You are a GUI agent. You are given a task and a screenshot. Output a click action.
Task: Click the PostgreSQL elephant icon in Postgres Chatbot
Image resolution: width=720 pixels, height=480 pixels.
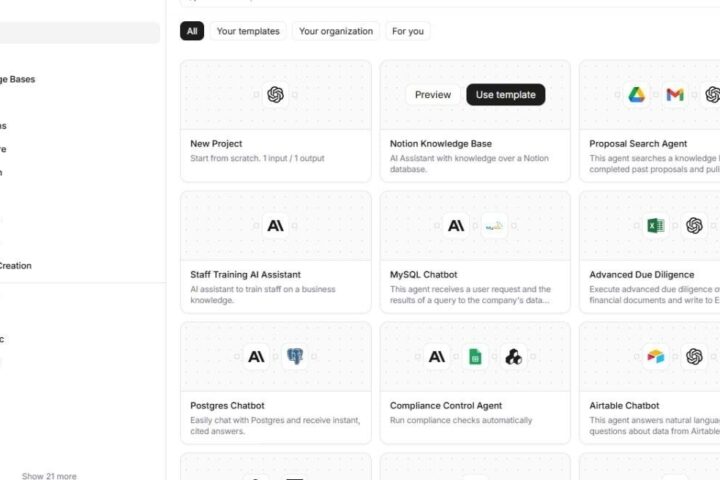(x=295, y=356)
